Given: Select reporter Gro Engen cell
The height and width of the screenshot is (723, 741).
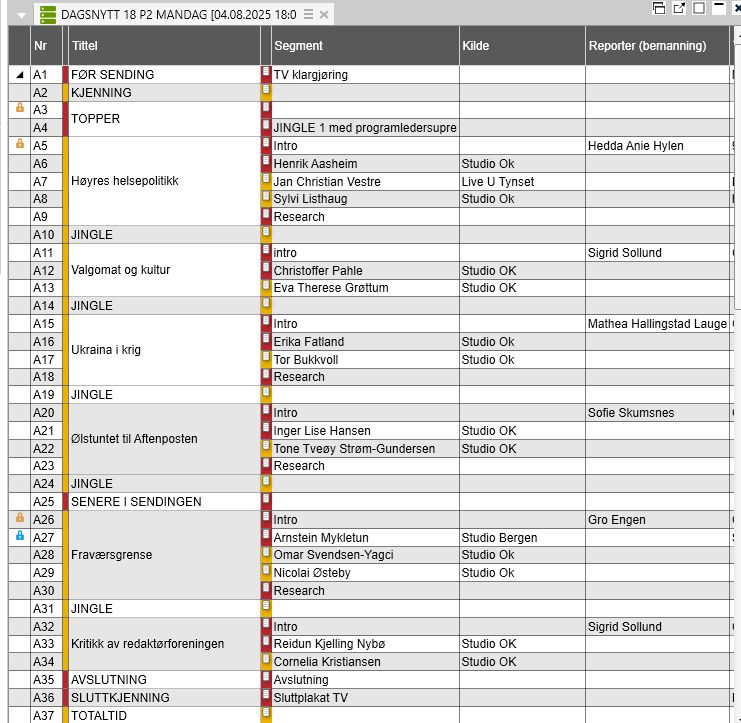Looking at the screenshot, I should coord(657,520).
